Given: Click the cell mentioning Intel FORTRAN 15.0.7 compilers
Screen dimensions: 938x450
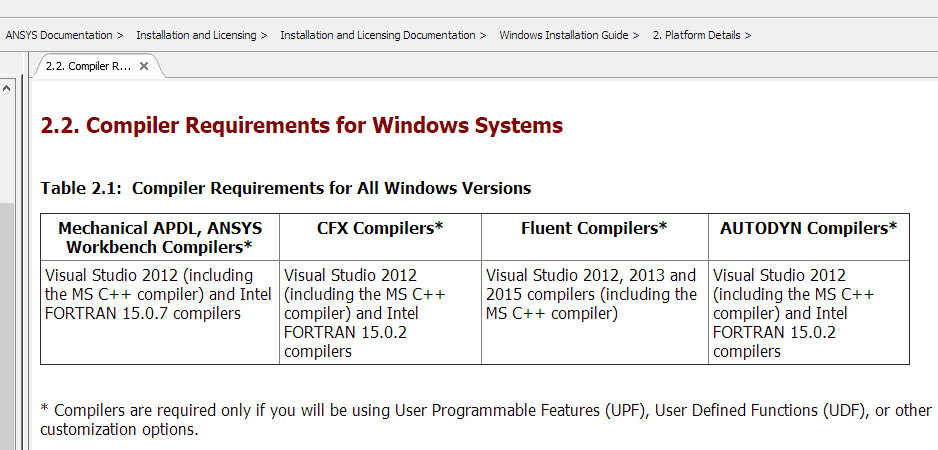Looking at the screenshot, I should [x=160, y=312].
